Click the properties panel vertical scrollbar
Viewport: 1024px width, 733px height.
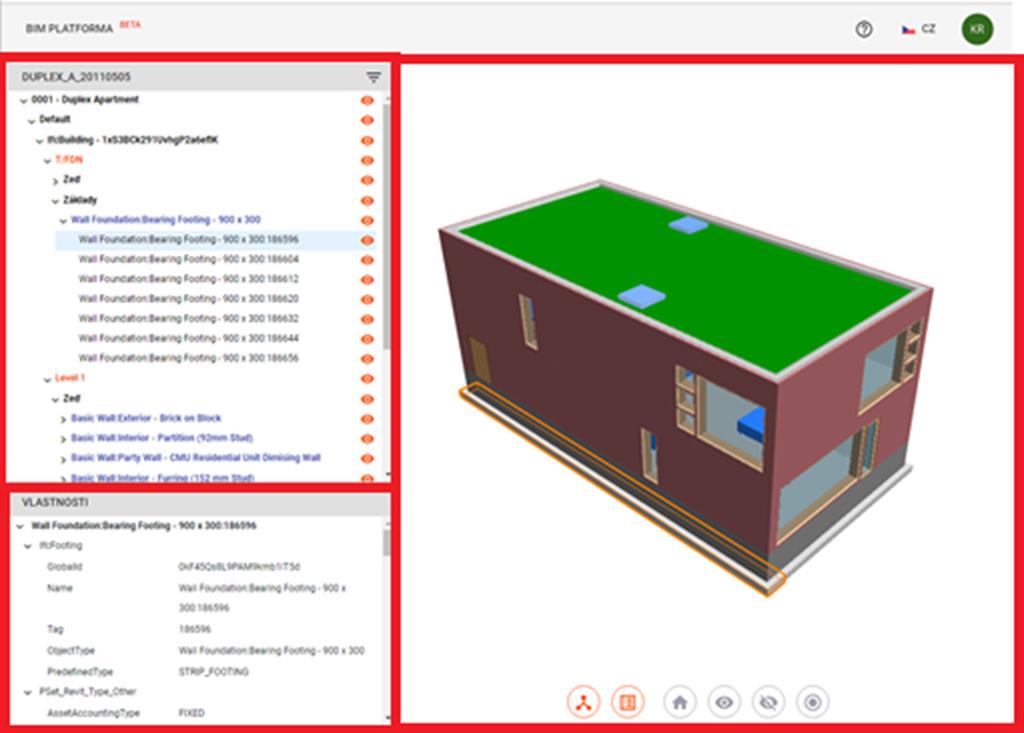[387, 544]
